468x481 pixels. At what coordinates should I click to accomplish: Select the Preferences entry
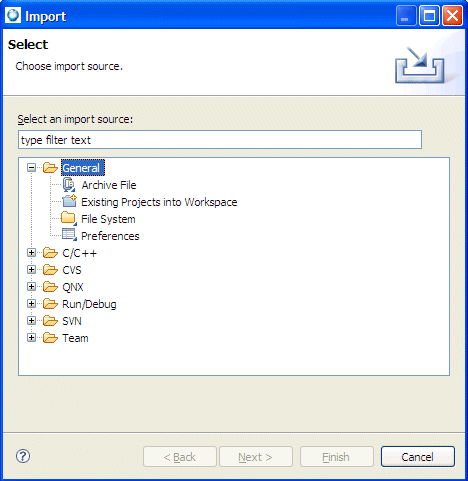110,236
